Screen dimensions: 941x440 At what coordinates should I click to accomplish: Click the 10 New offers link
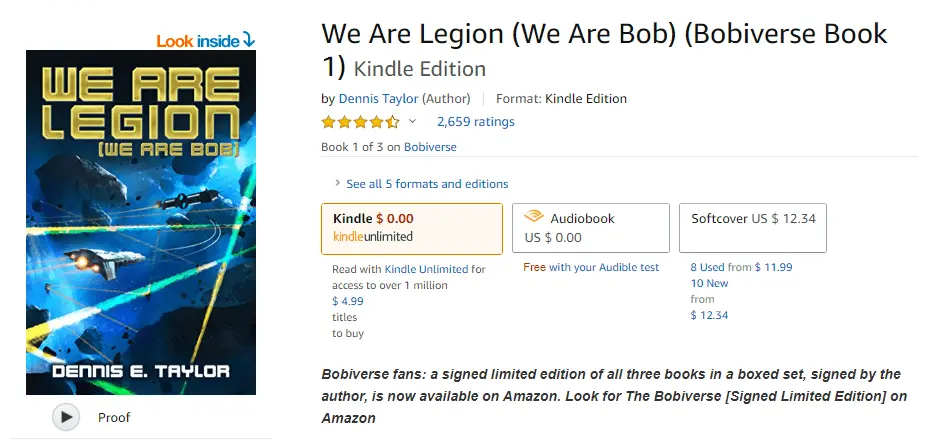click(709, 283)
